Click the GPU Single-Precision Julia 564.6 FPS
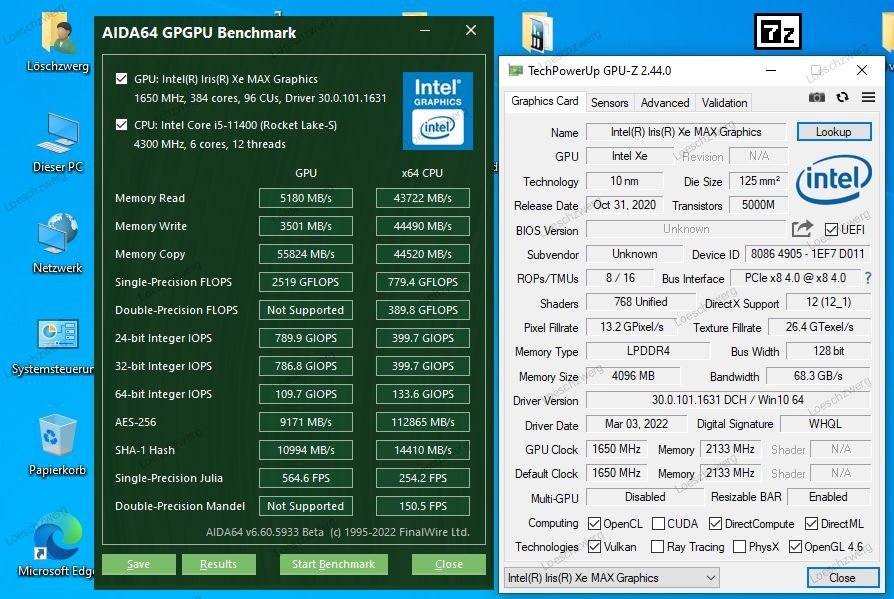The image size is (894, 599). coord(306,478)
